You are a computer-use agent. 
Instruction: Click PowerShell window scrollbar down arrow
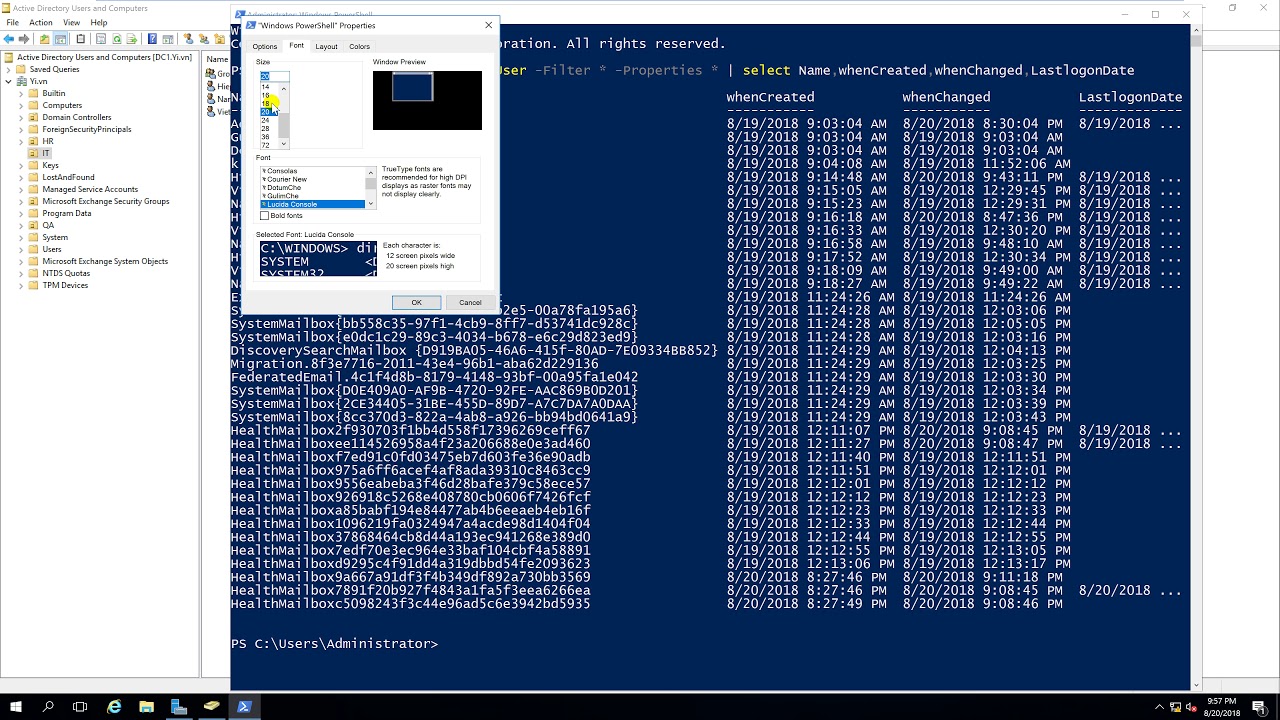pos(1196,685)
